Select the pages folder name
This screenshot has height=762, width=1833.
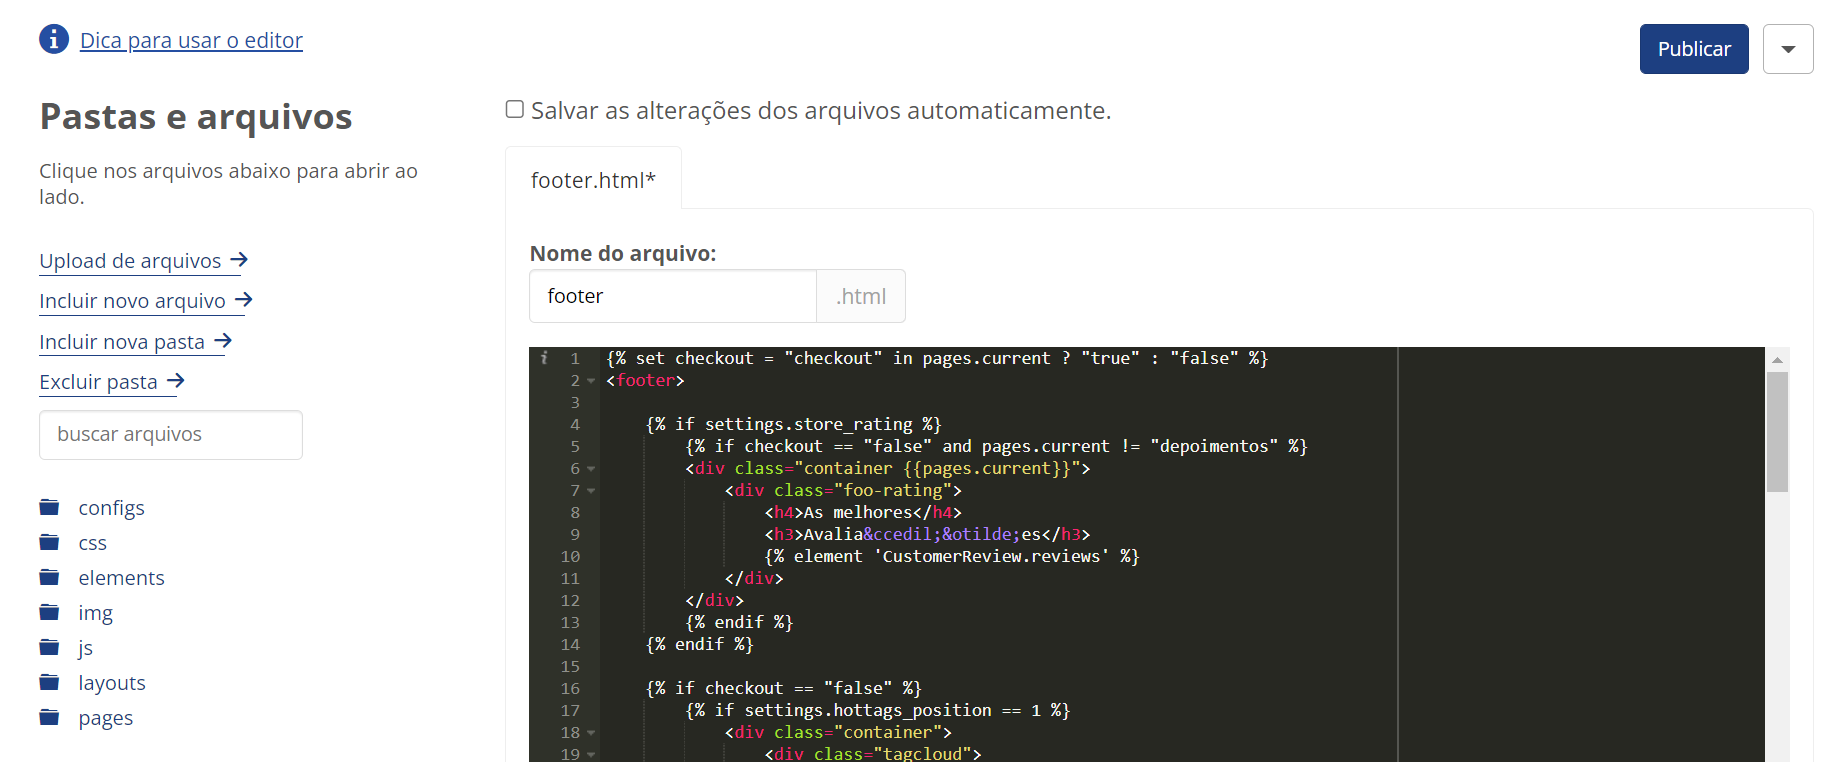105,718
